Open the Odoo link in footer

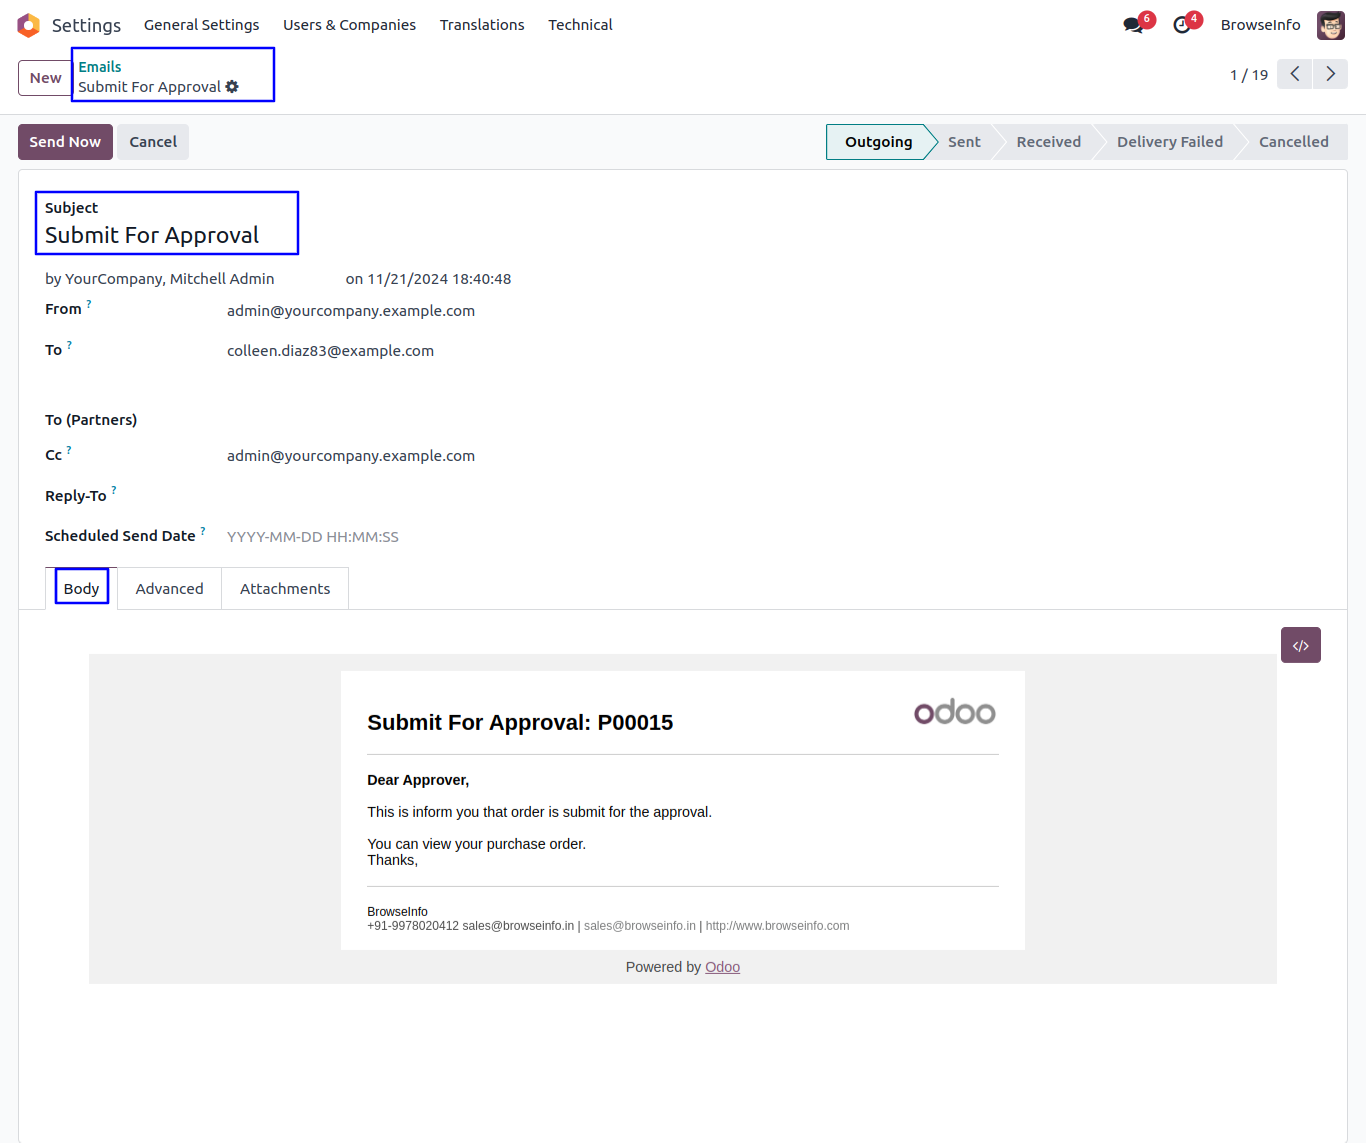(x=722, y=967)
